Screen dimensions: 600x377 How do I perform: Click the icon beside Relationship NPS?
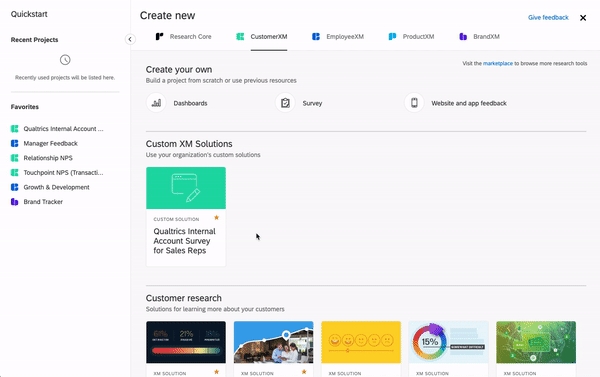pyautogui.click(x=15, y=158)
